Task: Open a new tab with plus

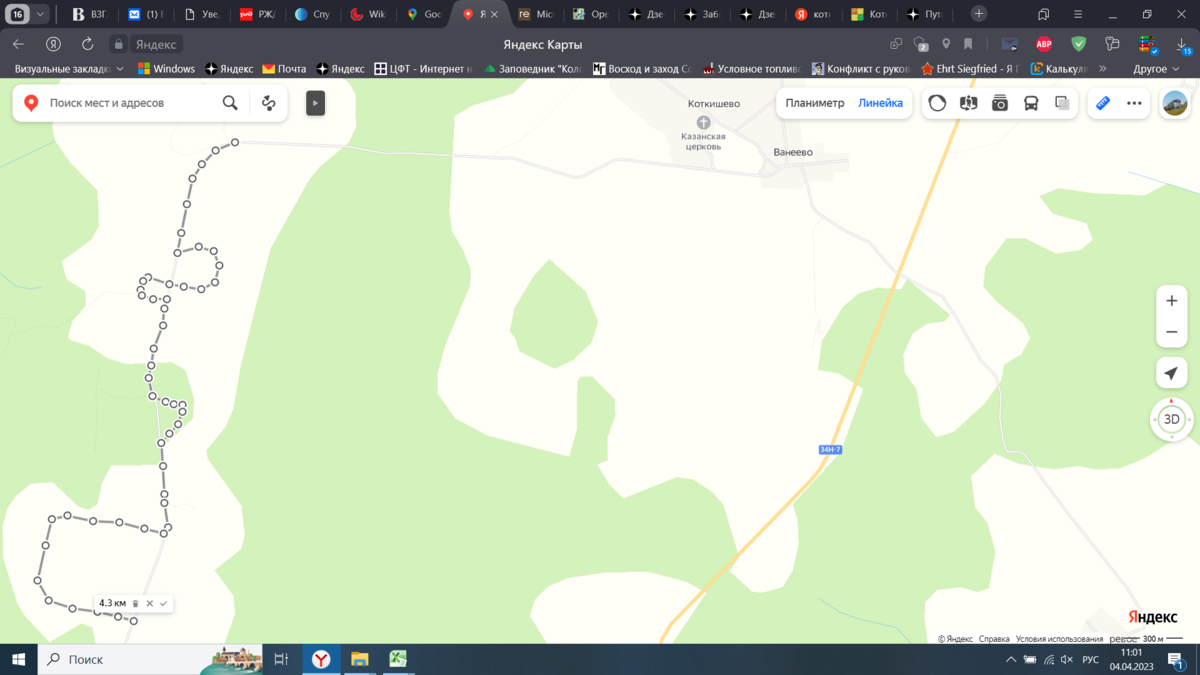Action: (x=979, y=14)
